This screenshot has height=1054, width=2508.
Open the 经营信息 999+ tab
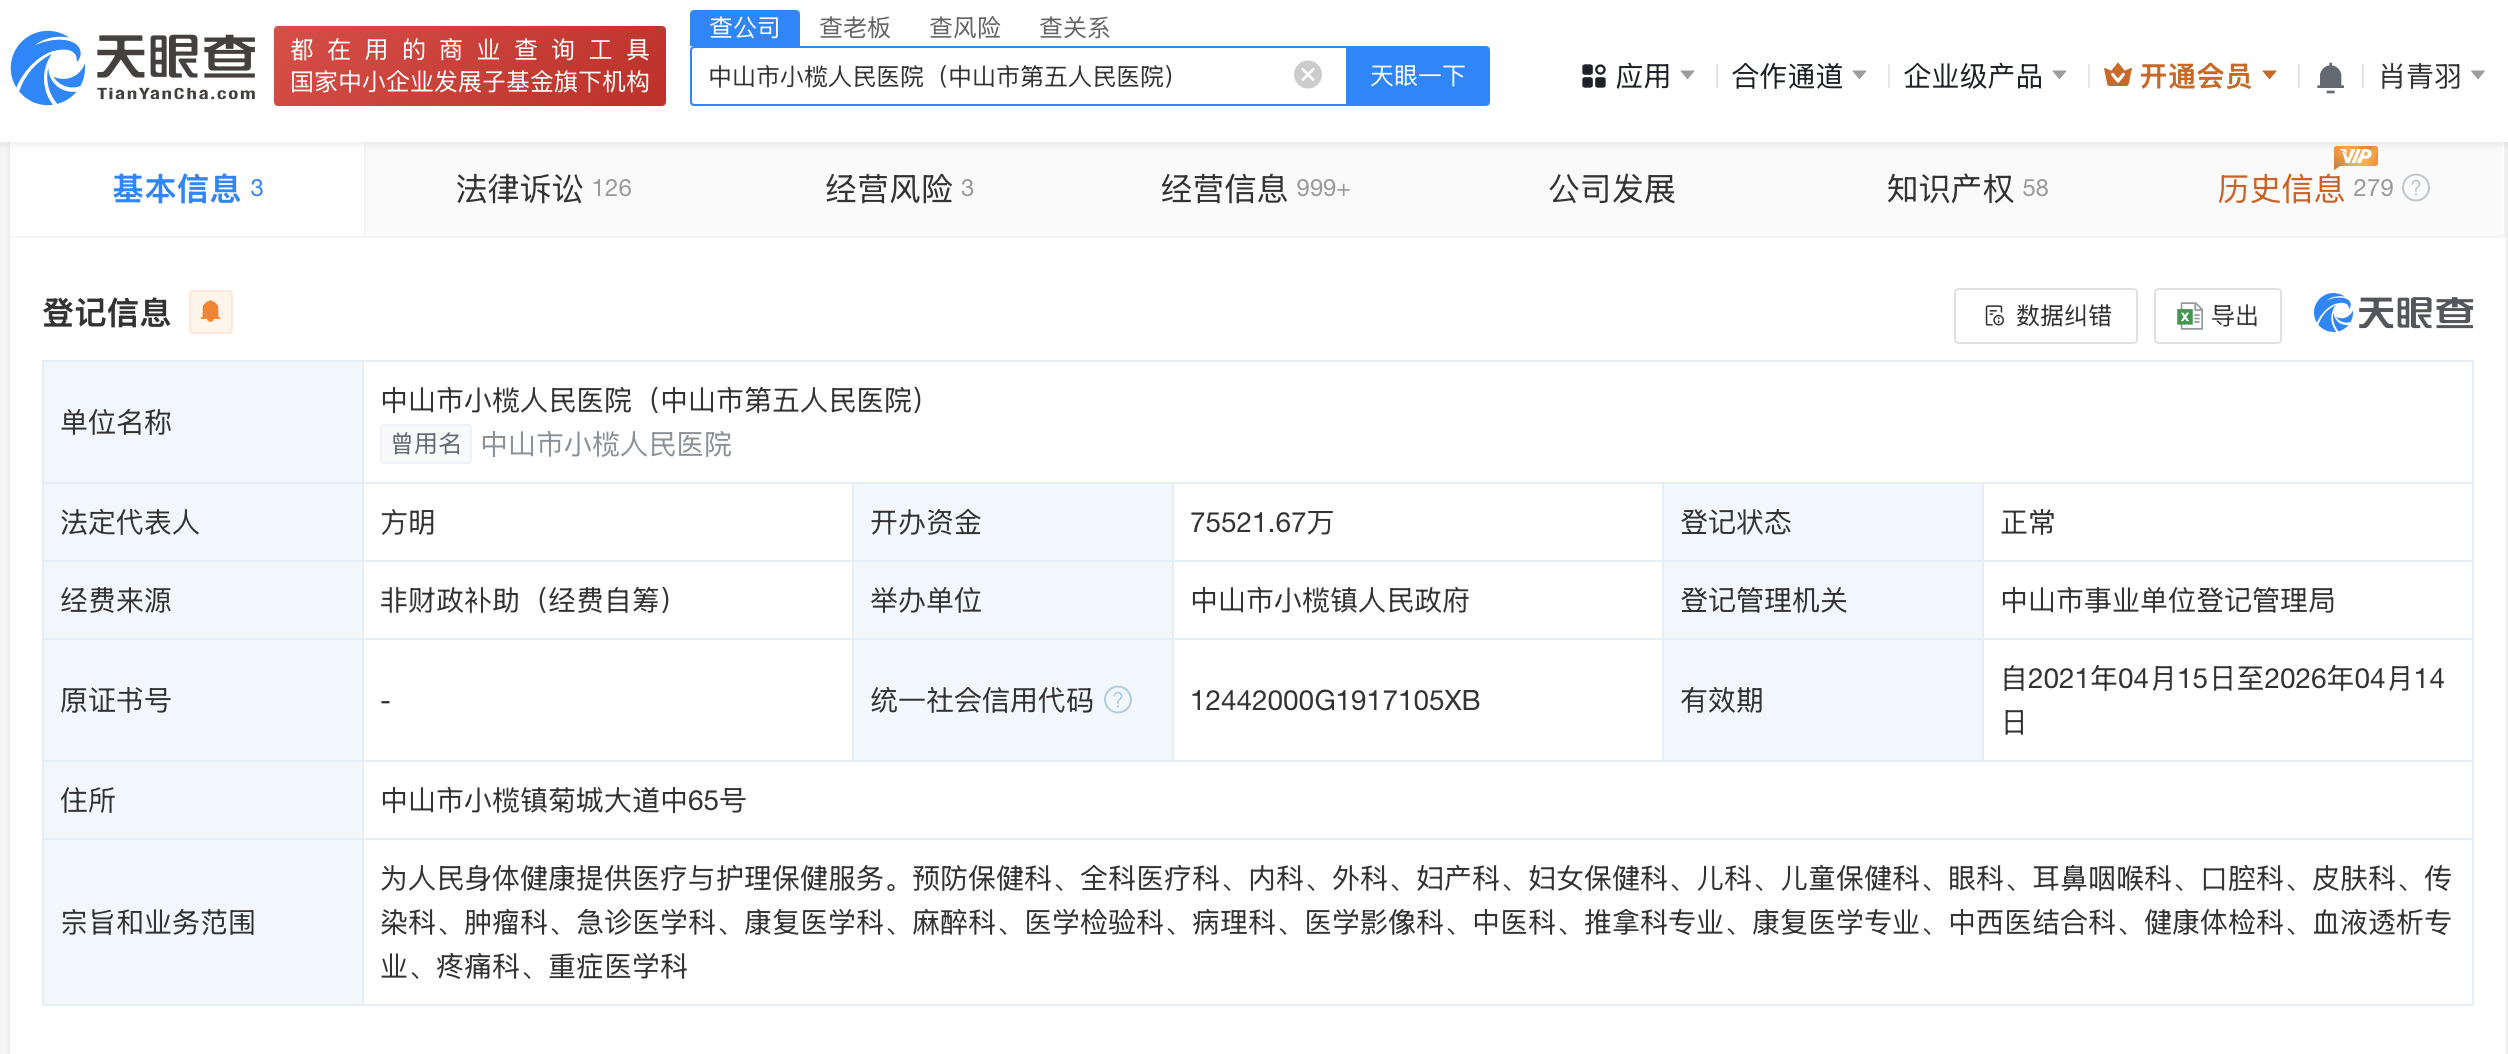1255,188
